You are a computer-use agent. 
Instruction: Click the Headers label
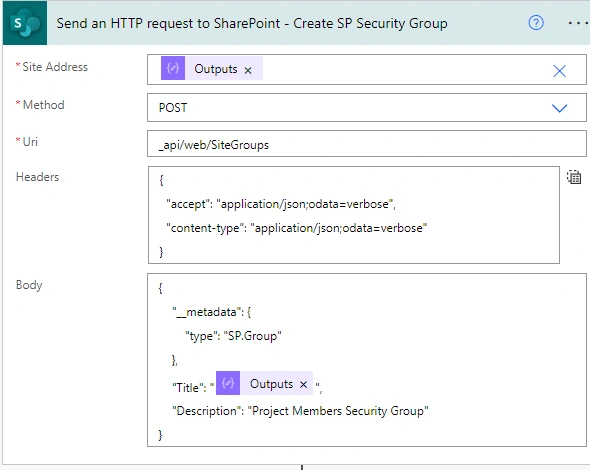37,177
